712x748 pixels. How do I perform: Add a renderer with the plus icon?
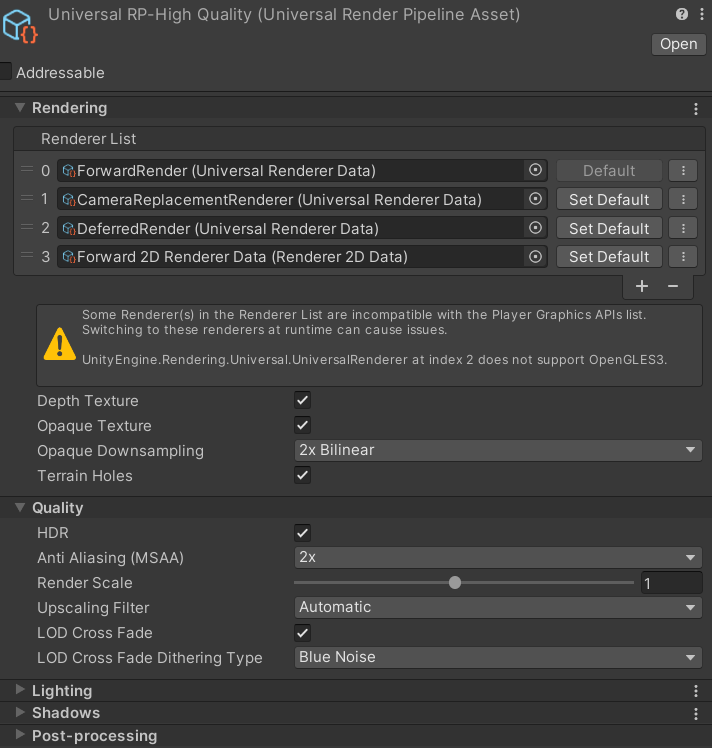click(642, 286)
